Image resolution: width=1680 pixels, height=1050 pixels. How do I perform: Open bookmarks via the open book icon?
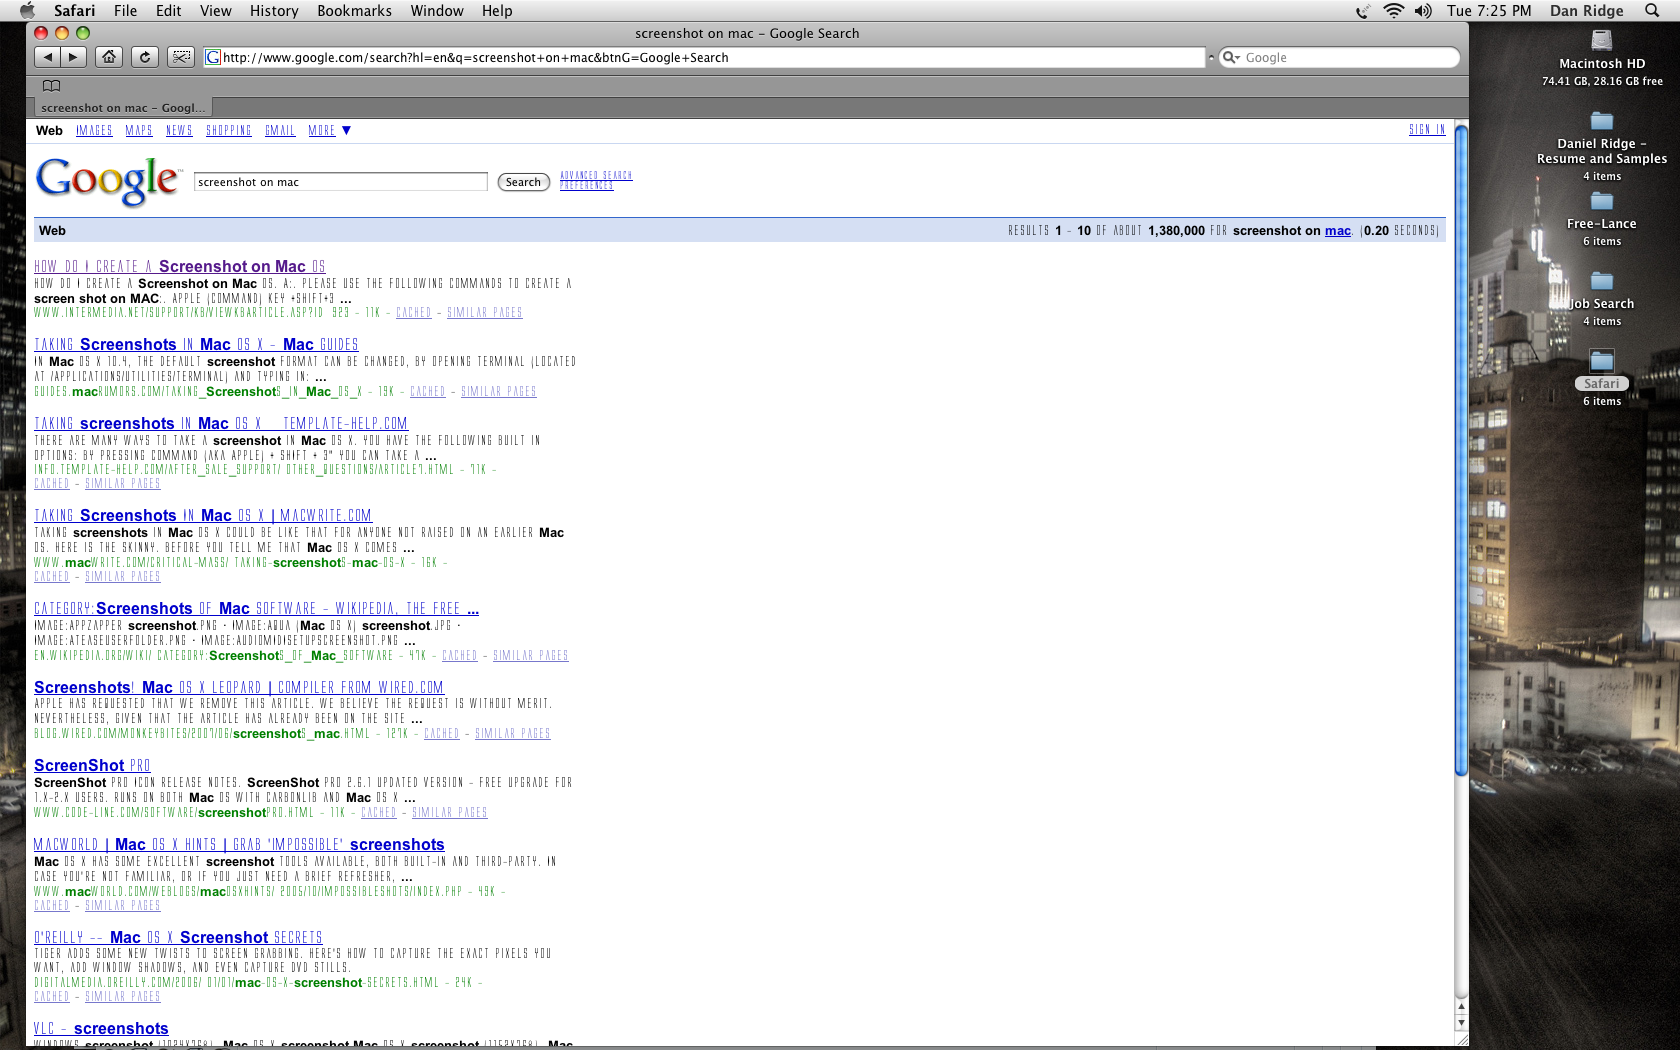(x=50, y=86)
